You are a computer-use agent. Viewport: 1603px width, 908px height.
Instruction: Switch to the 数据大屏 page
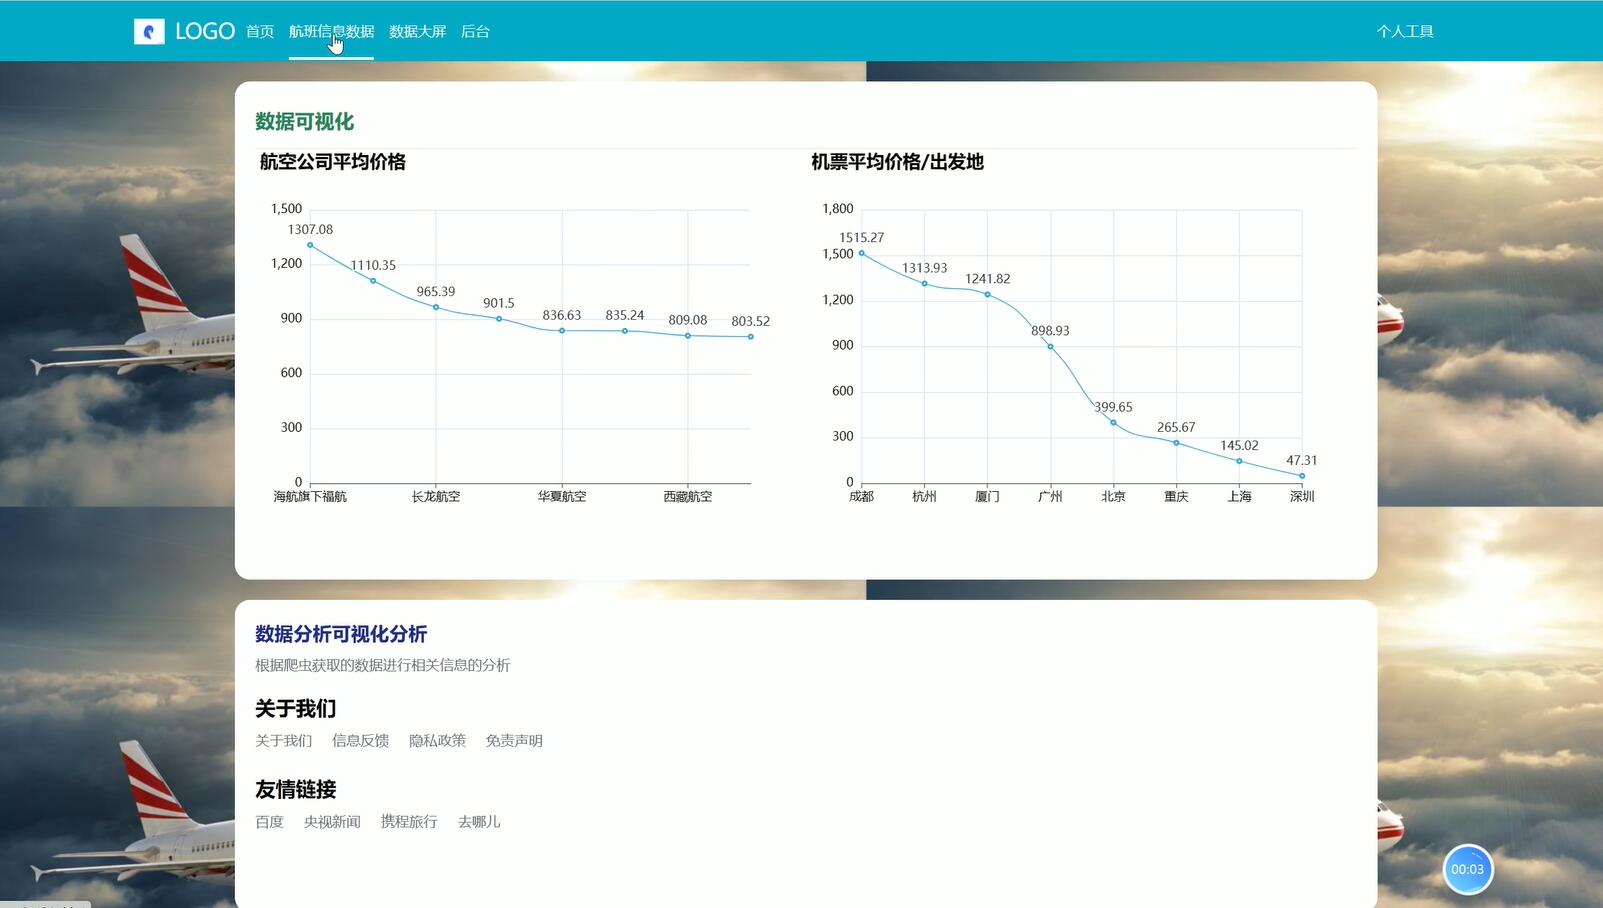[417, 31]
